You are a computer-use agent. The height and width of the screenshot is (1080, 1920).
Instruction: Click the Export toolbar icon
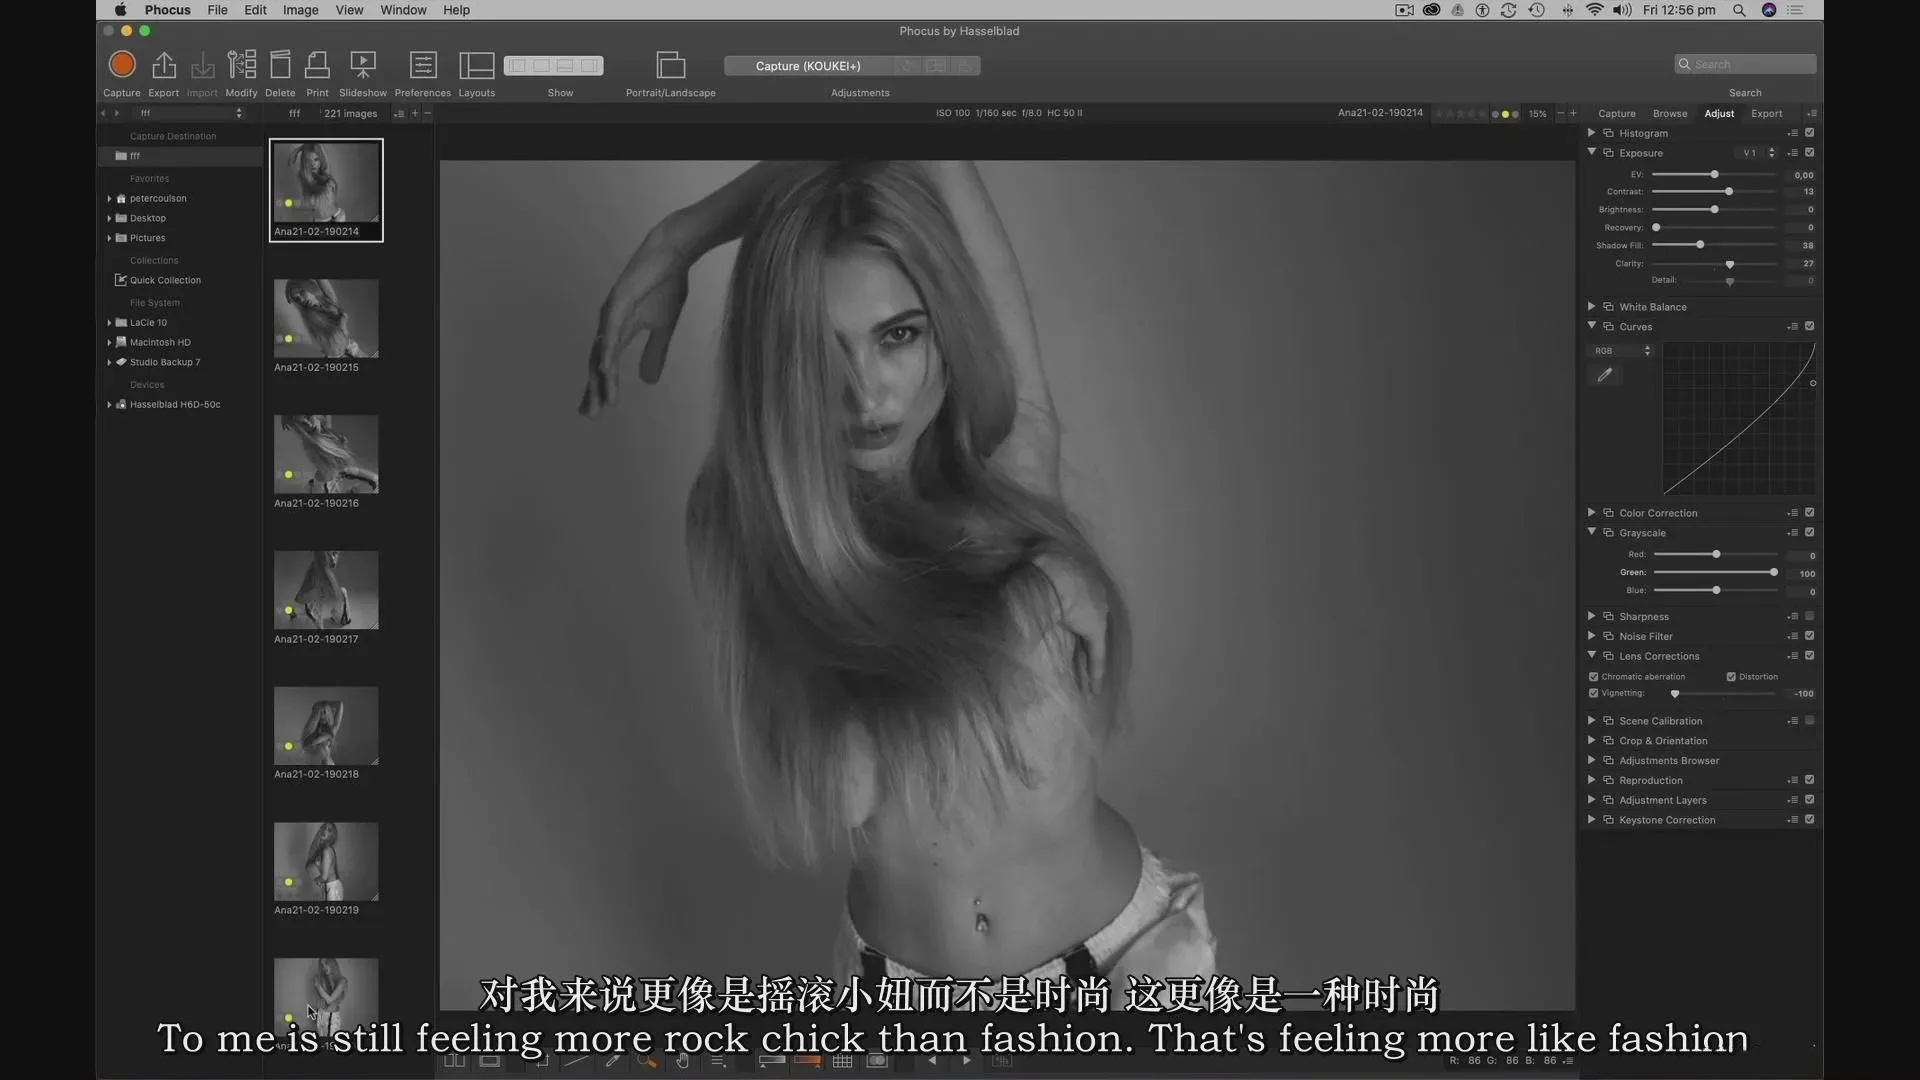point(163,65)
